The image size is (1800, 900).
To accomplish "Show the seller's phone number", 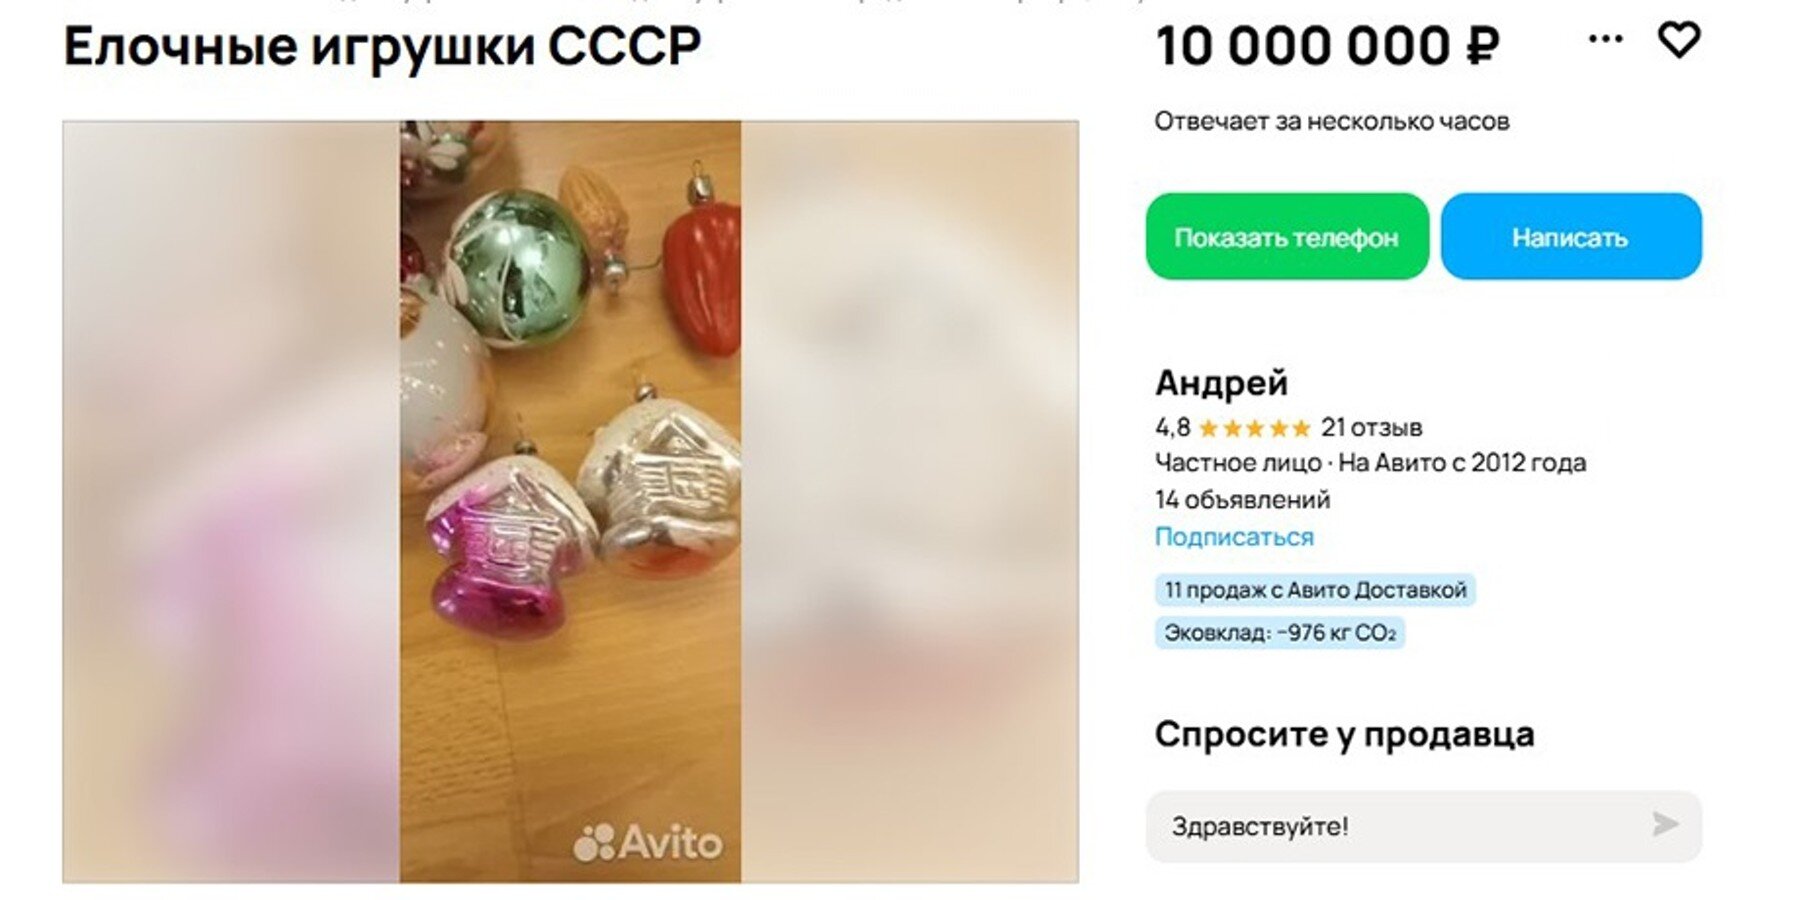I will (x=1287, y=237).
